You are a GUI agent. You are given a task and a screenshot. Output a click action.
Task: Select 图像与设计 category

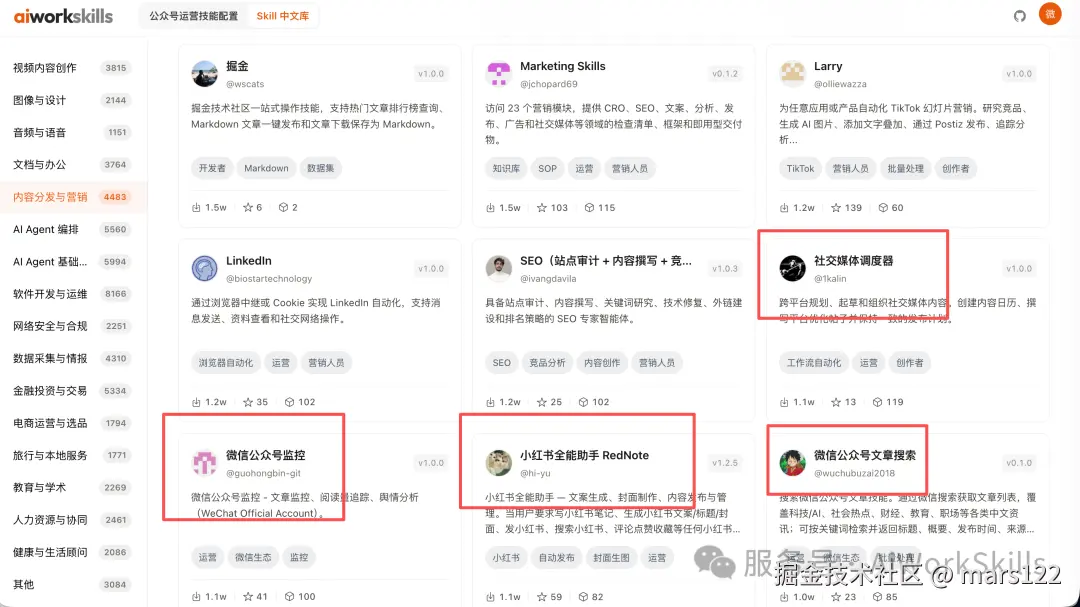click(x=72, y=100)
